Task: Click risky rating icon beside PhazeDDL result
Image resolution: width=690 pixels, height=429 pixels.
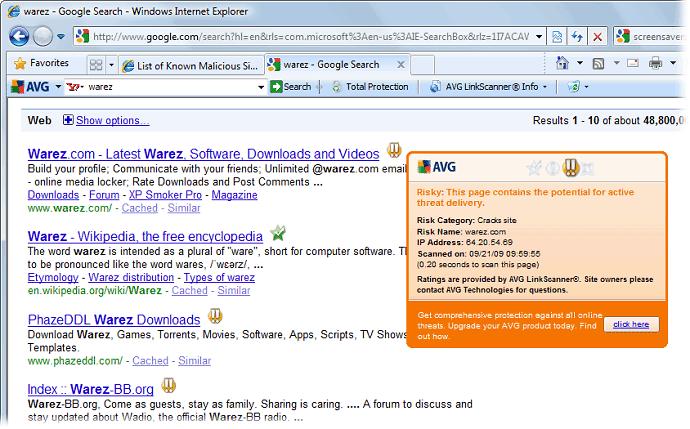Action: pos(215,316)
